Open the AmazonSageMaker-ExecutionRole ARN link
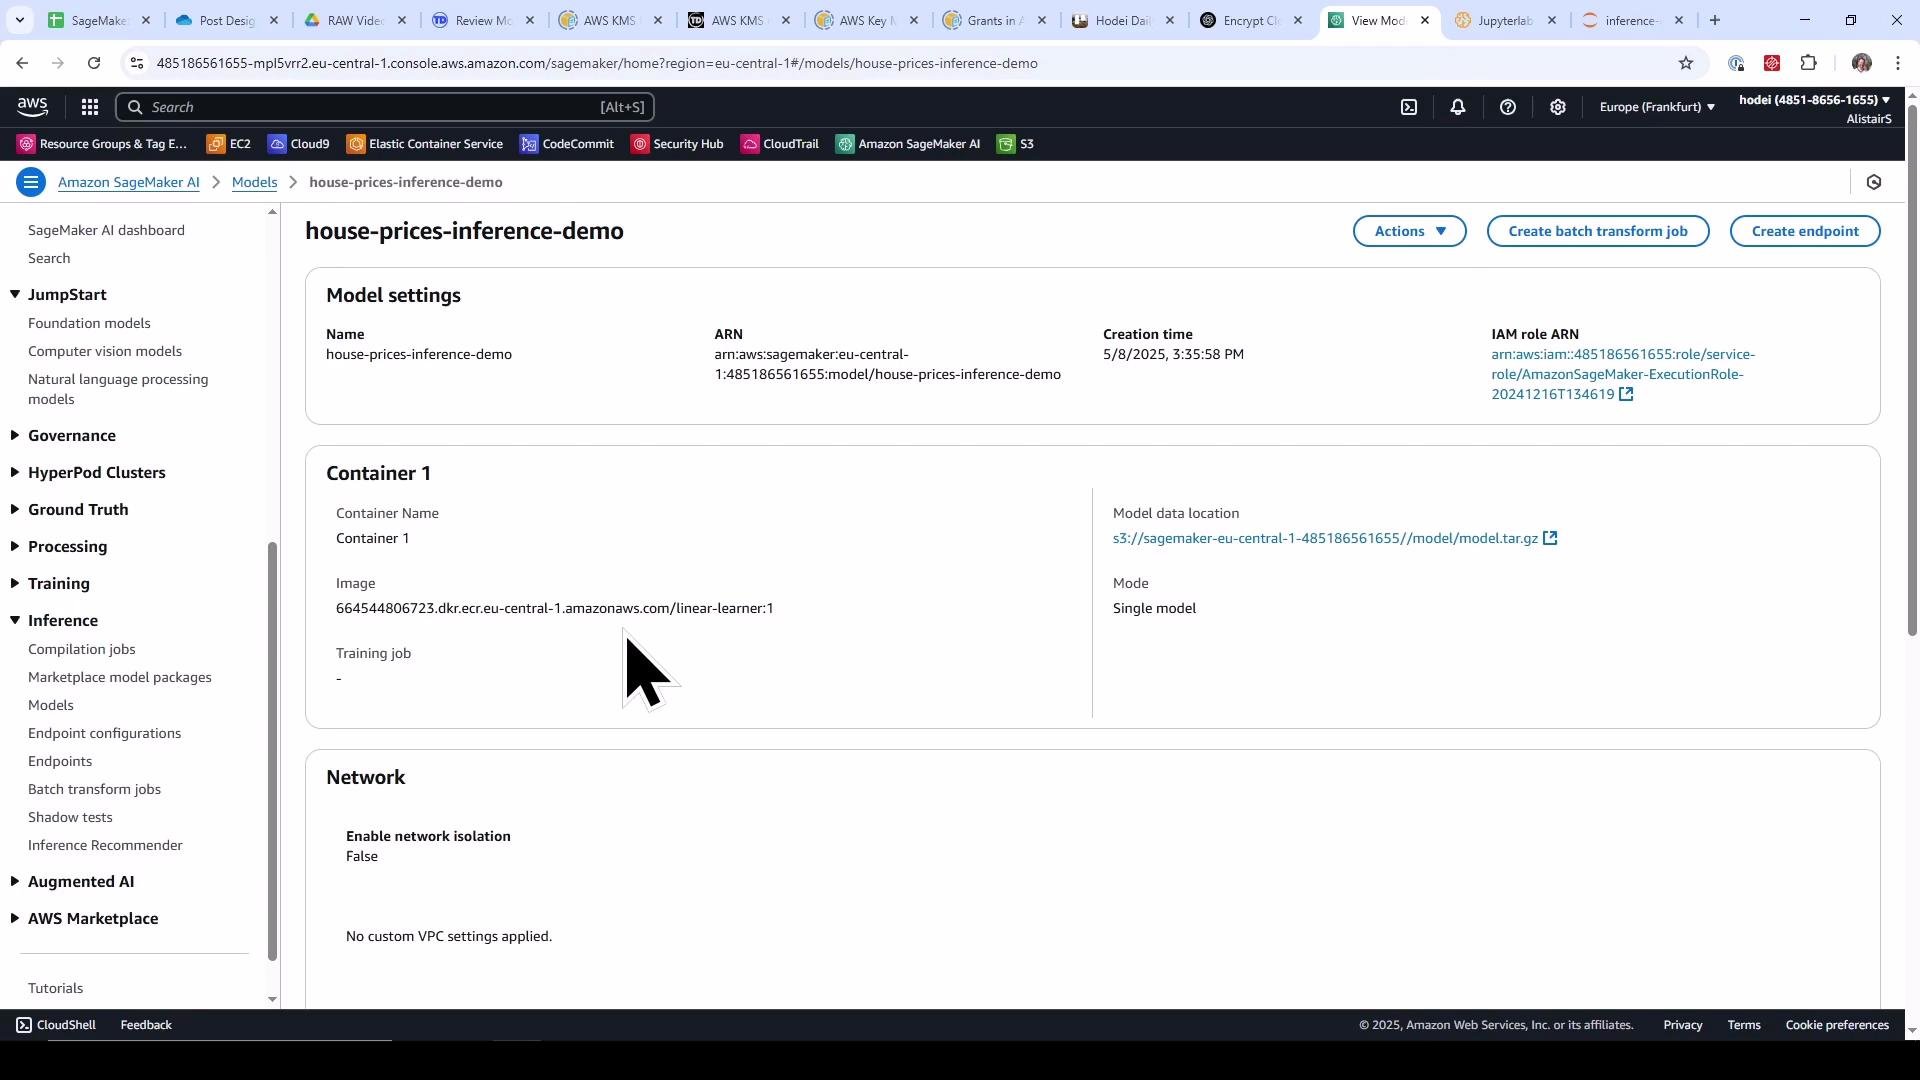Screen dimensions: 1920x1080 [x=1622, y=375]
